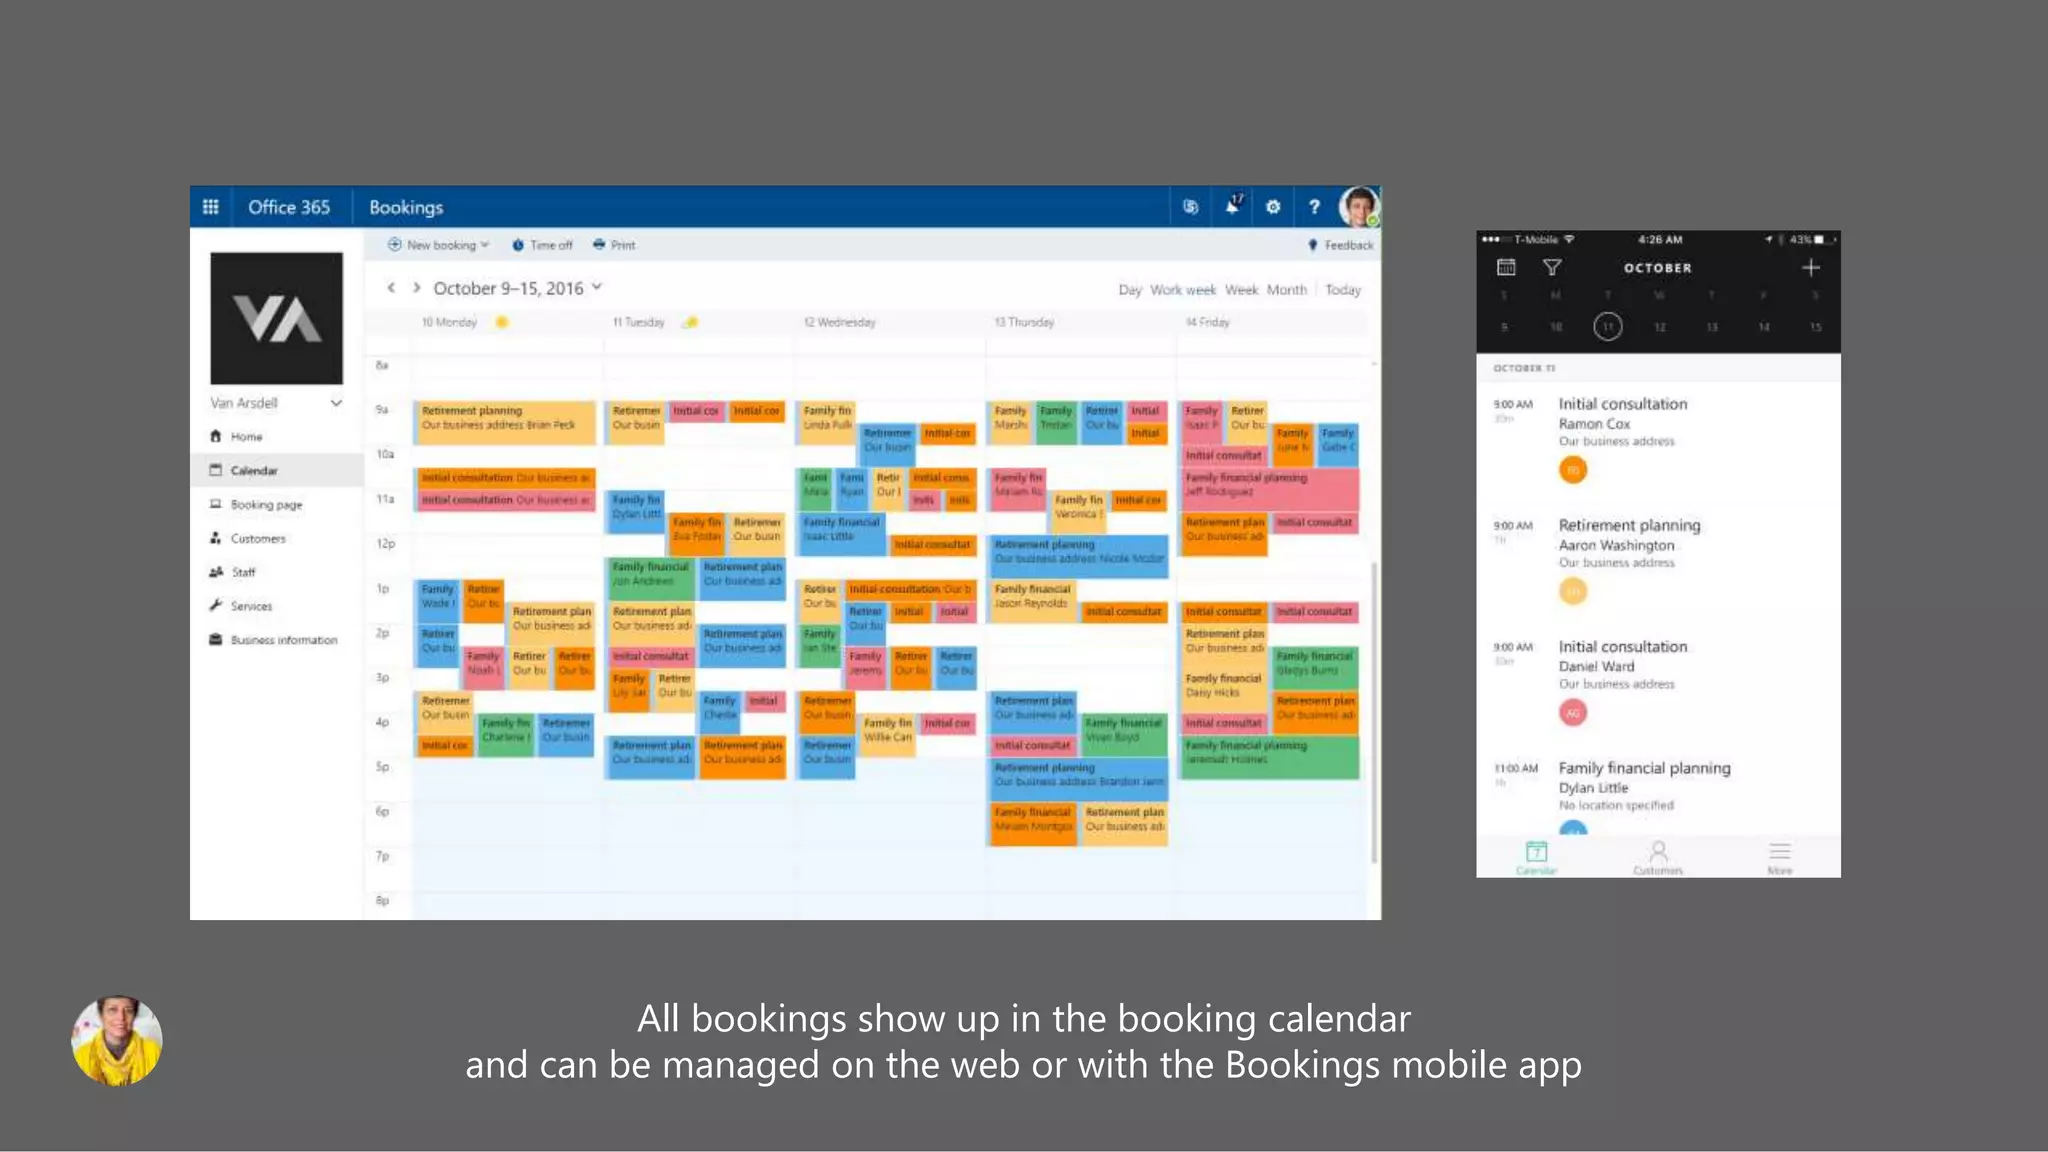Expand October 9–15, 2016 date picker

(517, 288)
